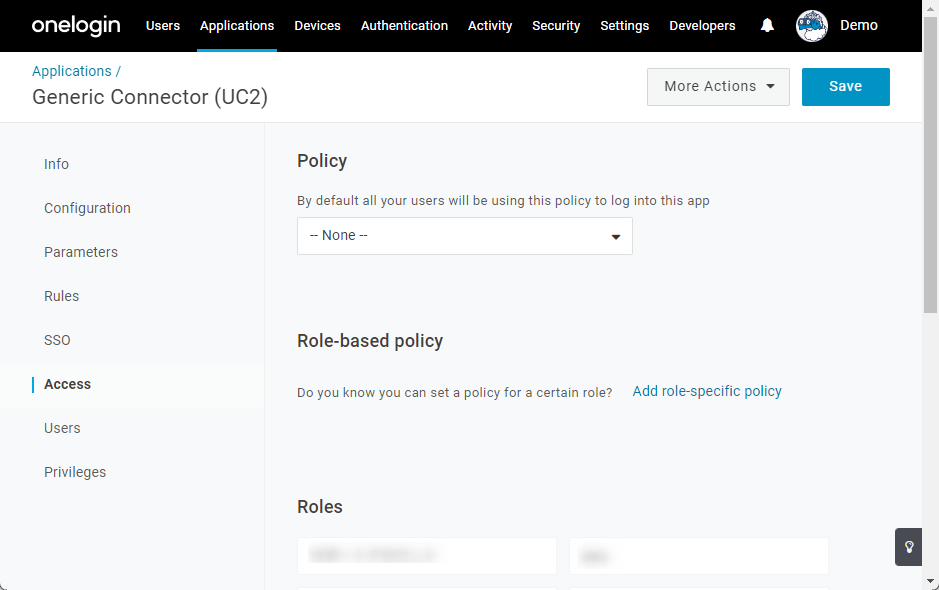Click the Policy heading

[x=322, y=161]
